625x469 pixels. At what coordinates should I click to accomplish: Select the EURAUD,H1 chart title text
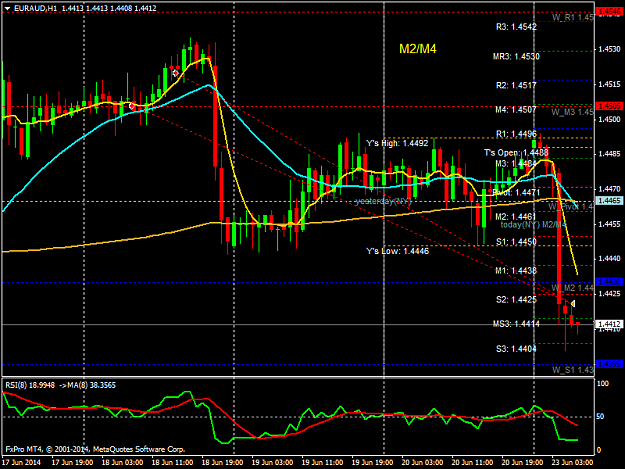(x=35, y=8)
